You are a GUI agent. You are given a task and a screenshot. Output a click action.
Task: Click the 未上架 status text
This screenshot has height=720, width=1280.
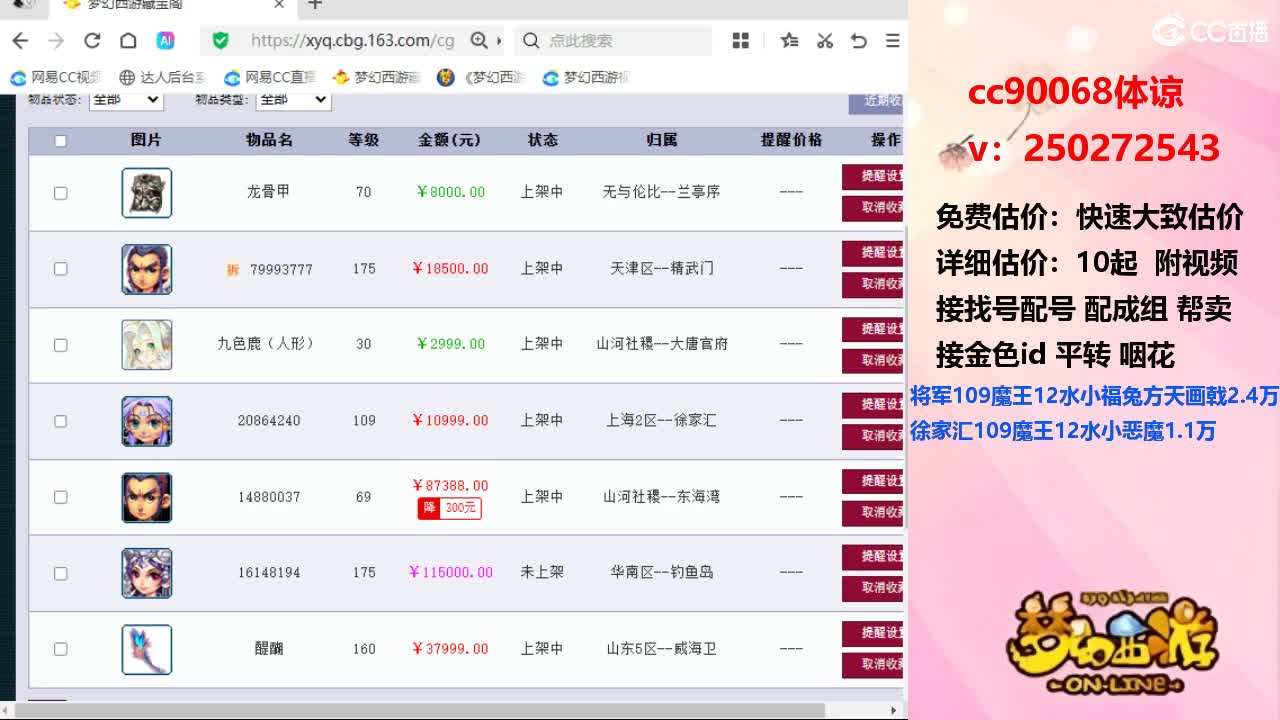point(542,572)
